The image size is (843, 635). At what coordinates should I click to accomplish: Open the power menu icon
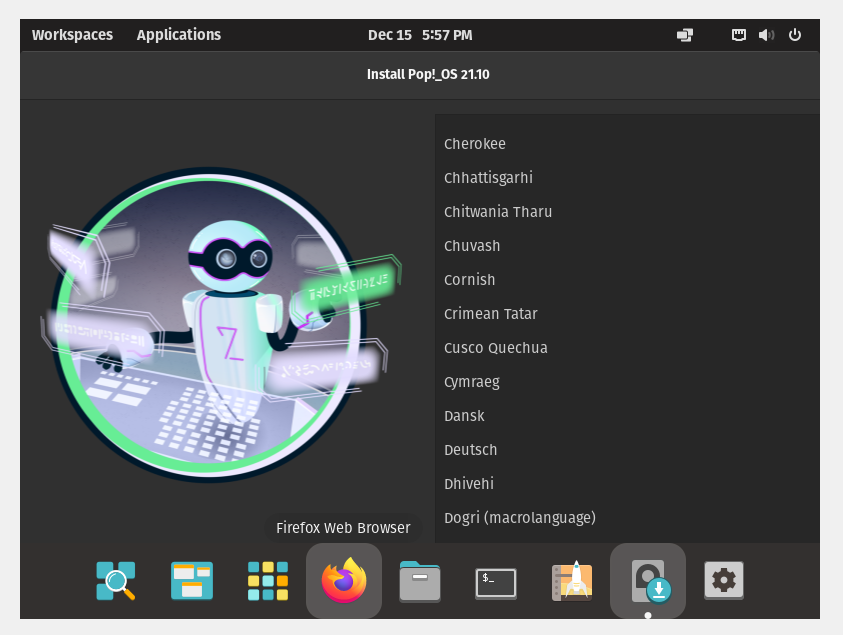[x=795, y=35]
